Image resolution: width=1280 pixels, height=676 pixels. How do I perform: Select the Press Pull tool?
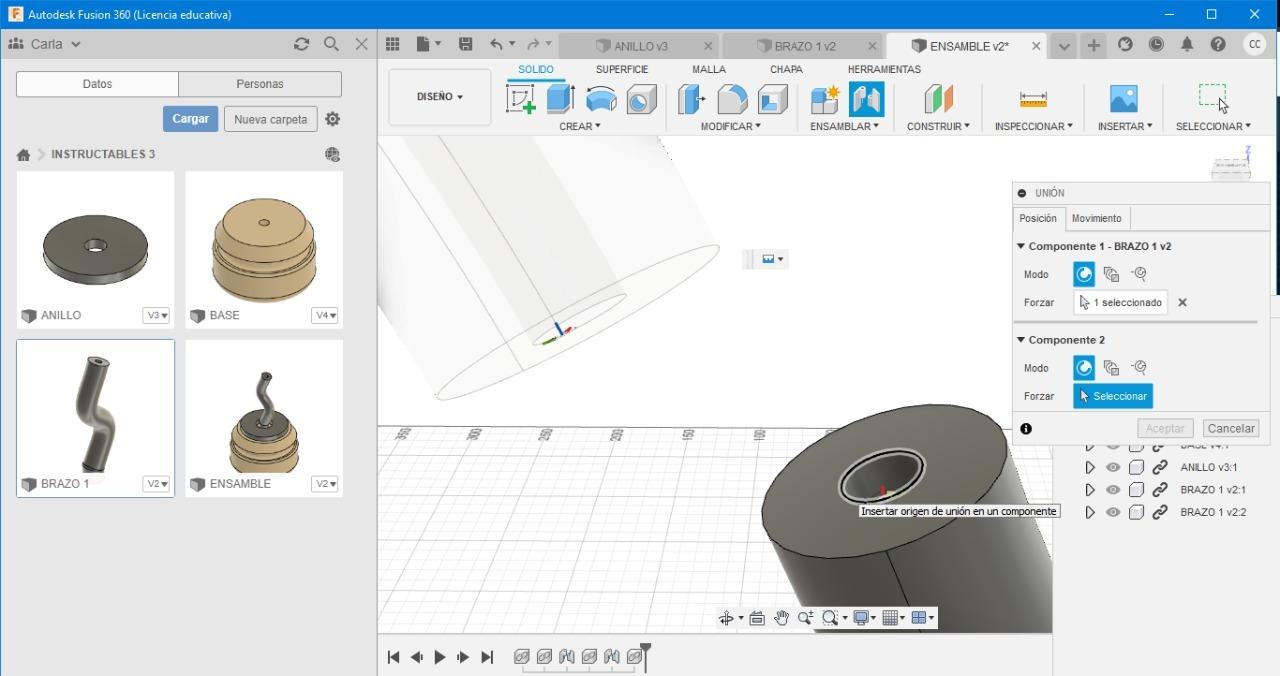click(x=691, y=99)
